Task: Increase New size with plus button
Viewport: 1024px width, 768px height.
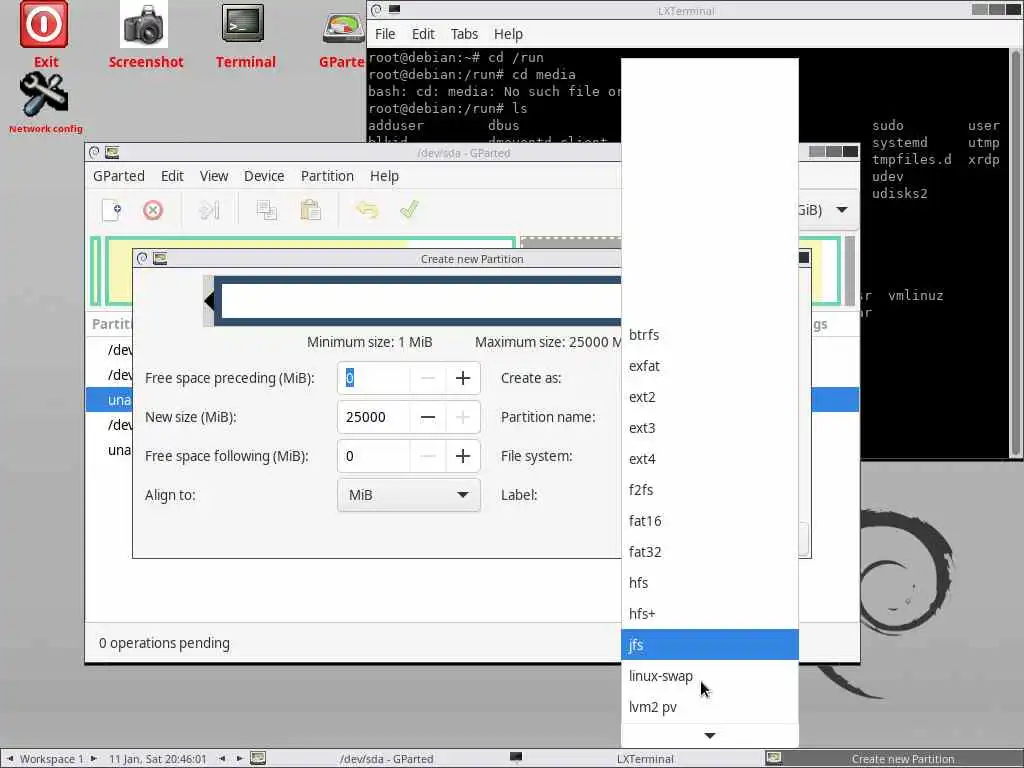Action: pyautogui.click(x=462, y=417)
